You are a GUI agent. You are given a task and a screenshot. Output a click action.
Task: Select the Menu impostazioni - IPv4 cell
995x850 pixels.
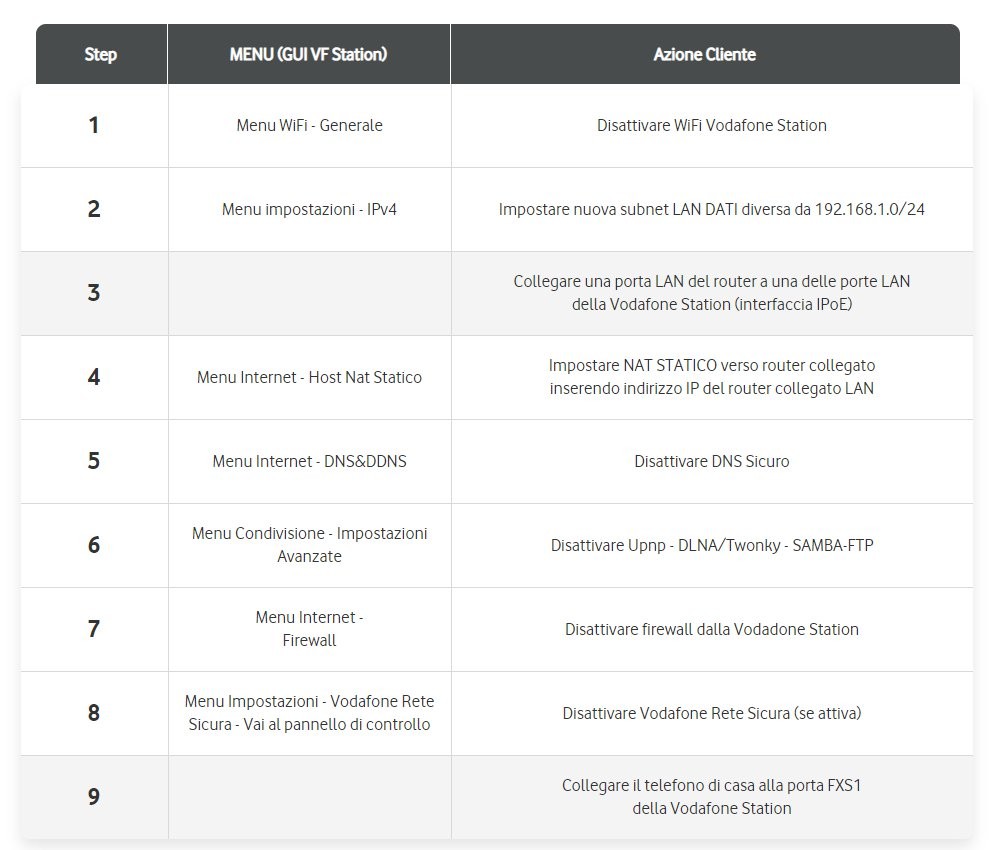[309, 209]
